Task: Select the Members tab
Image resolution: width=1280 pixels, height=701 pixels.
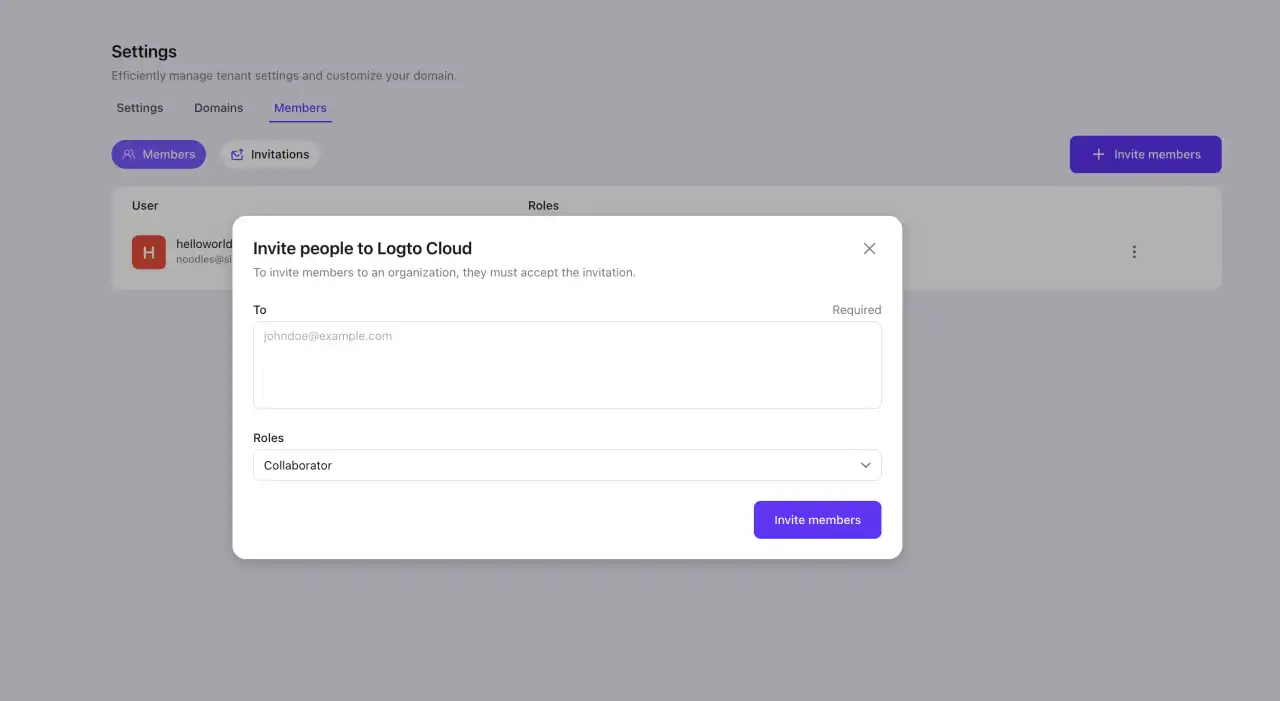Action: [x=300, y=107]
